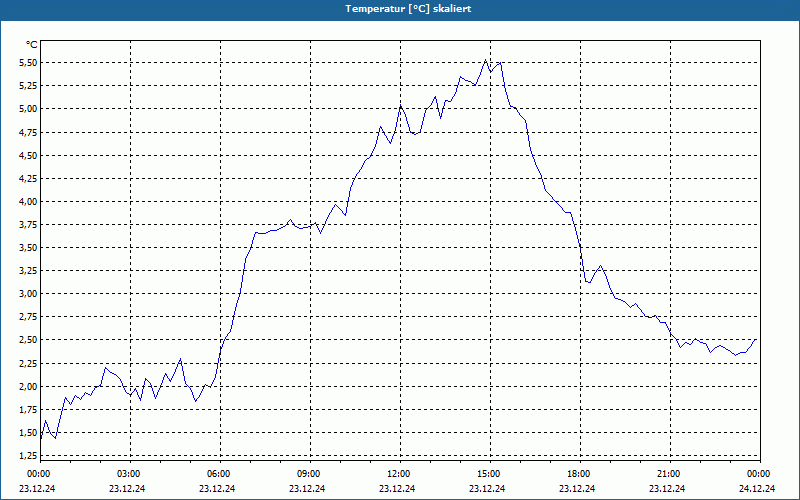Select the "1,50" y-axis label
This screenshot has width=800, height=500.
[28, 433]
